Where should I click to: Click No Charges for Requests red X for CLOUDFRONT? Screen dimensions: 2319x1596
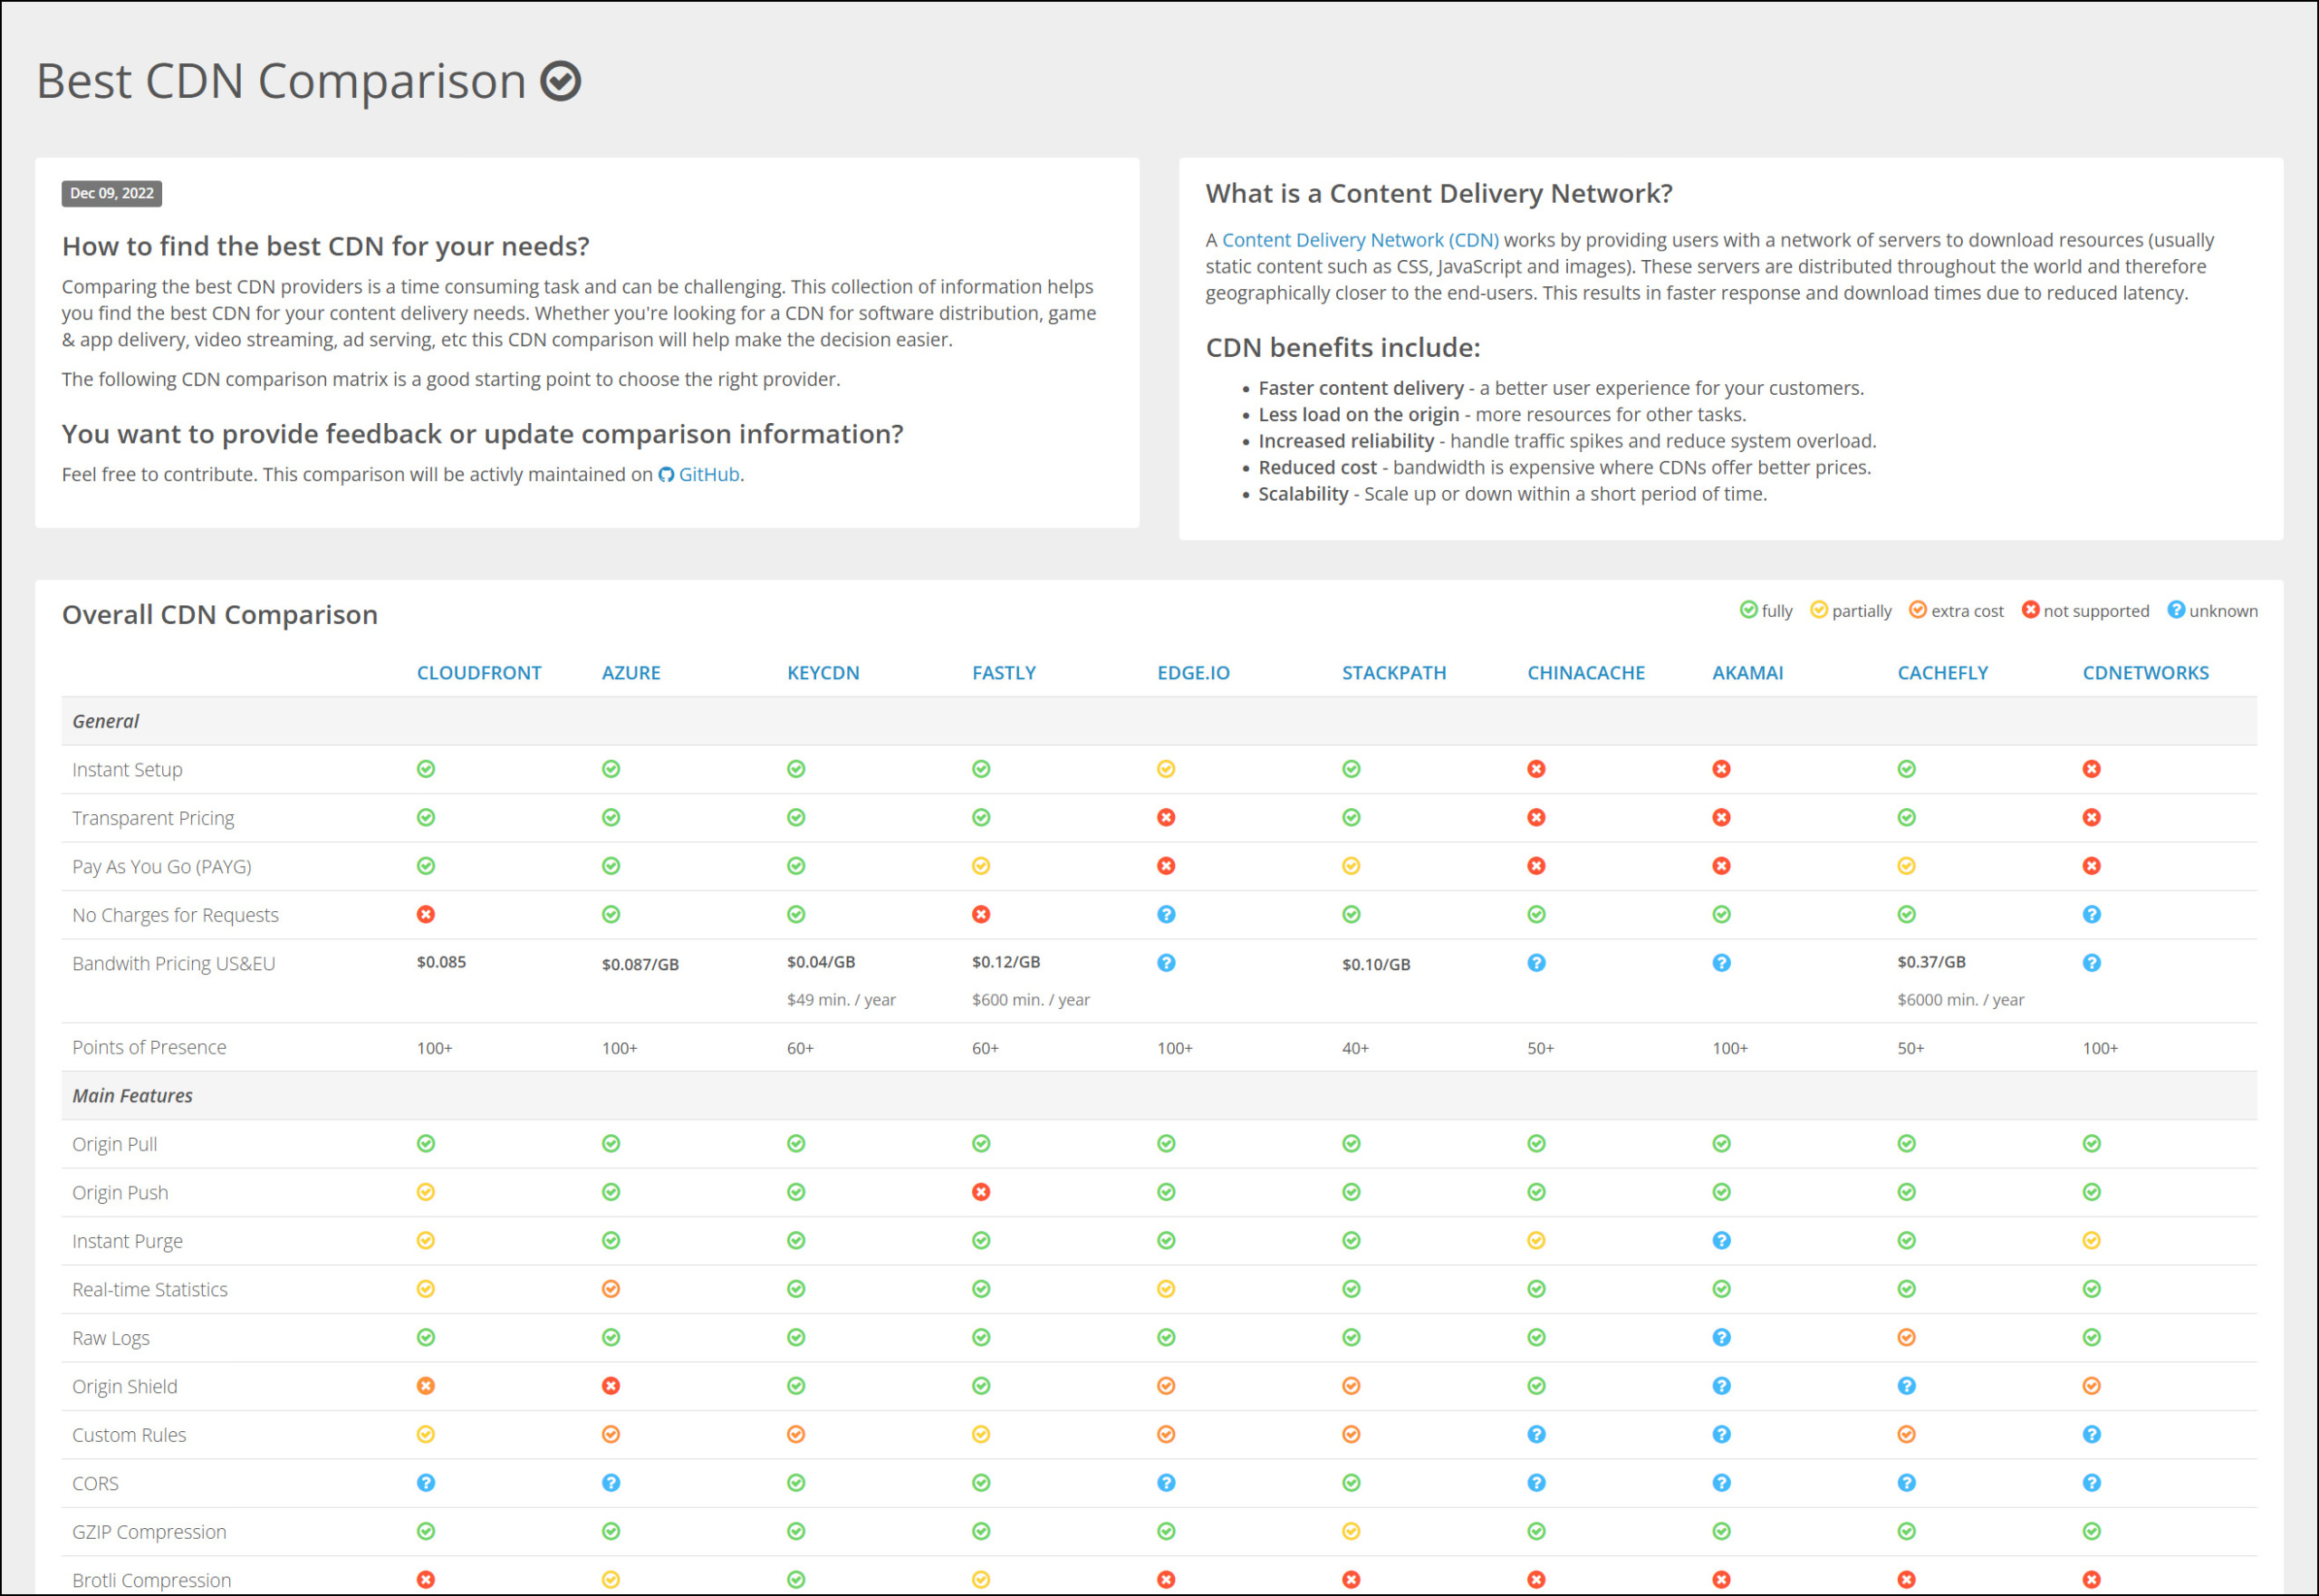coord(426,914)
